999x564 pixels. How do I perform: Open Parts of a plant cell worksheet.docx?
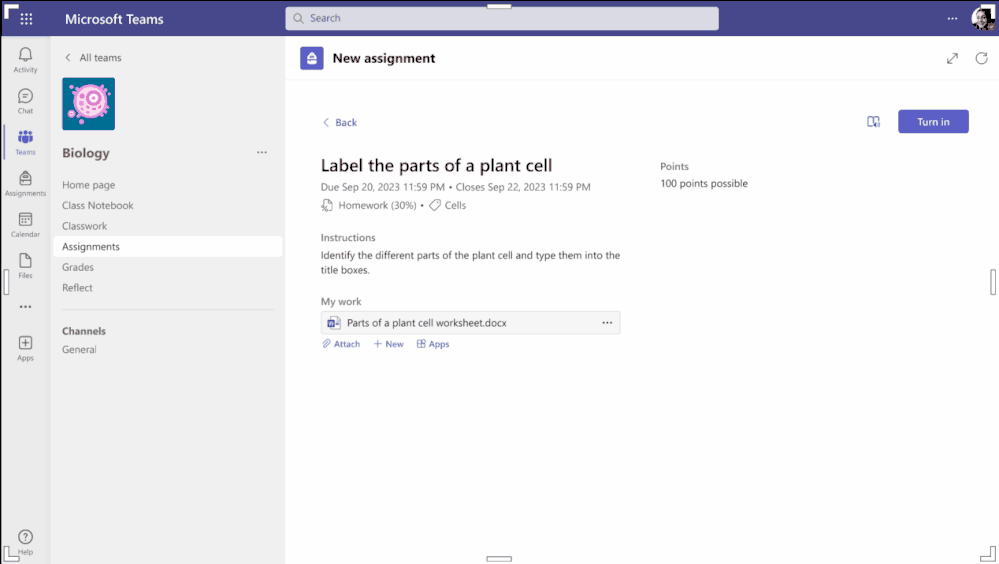point(426,323)
